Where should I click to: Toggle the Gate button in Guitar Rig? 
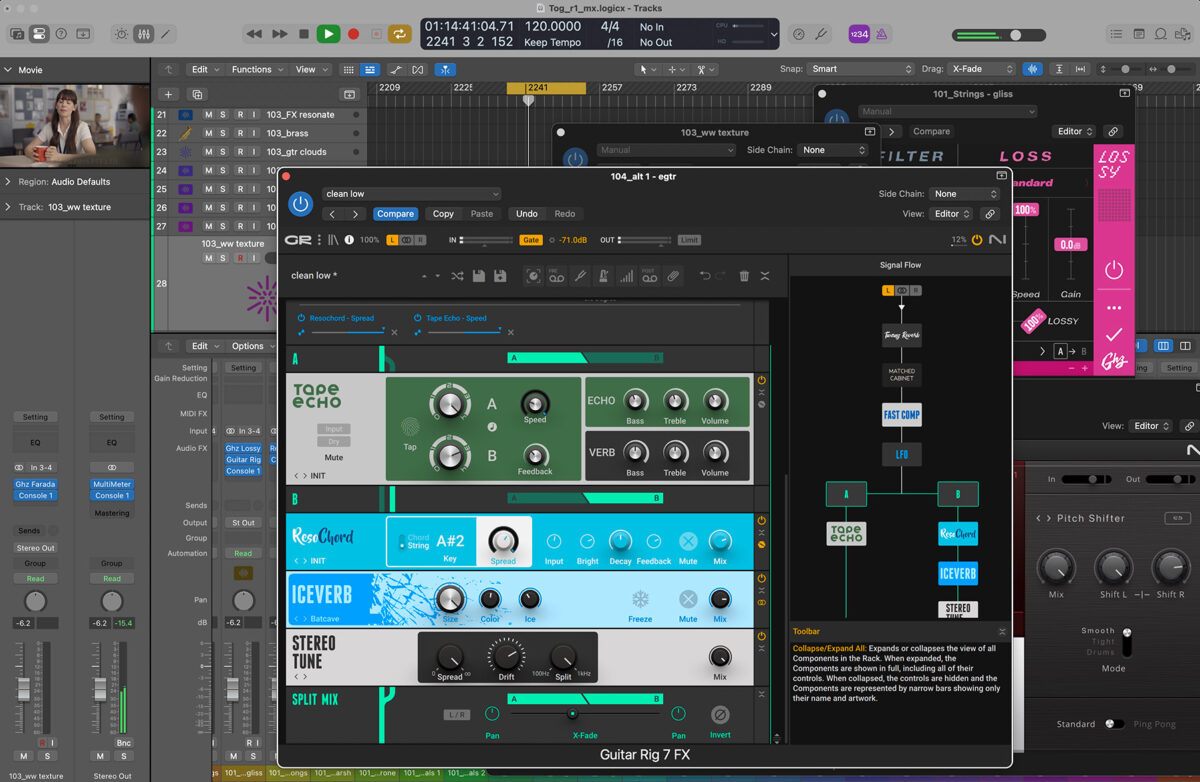coord(530,240)
